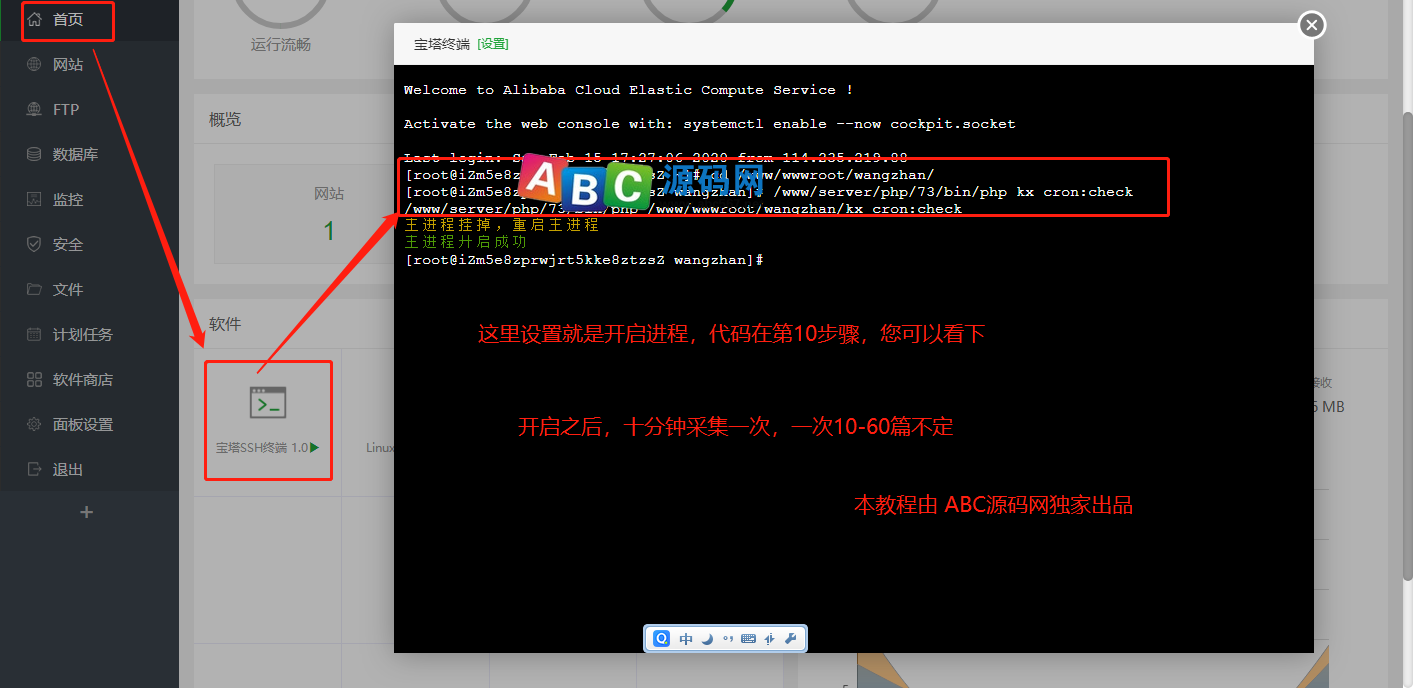This screenshot has height=688, width=1413.
Task: Open the [设置] link beside 宝塔终端
Action: coord(493,44)
